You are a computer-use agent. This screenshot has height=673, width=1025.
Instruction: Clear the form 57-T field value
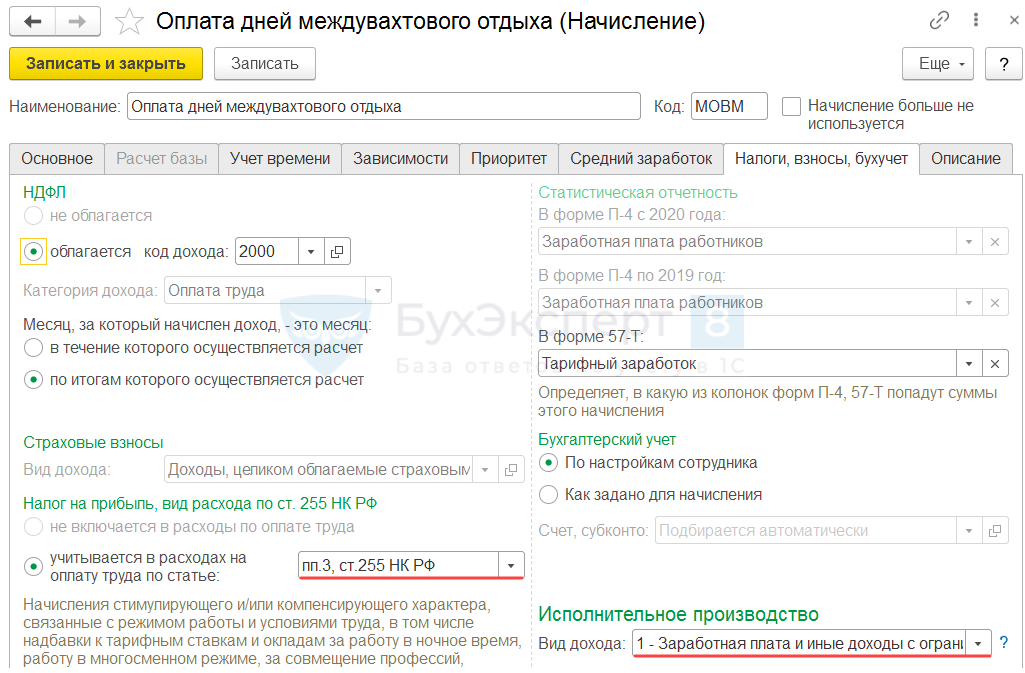click(x=994, y=363)
